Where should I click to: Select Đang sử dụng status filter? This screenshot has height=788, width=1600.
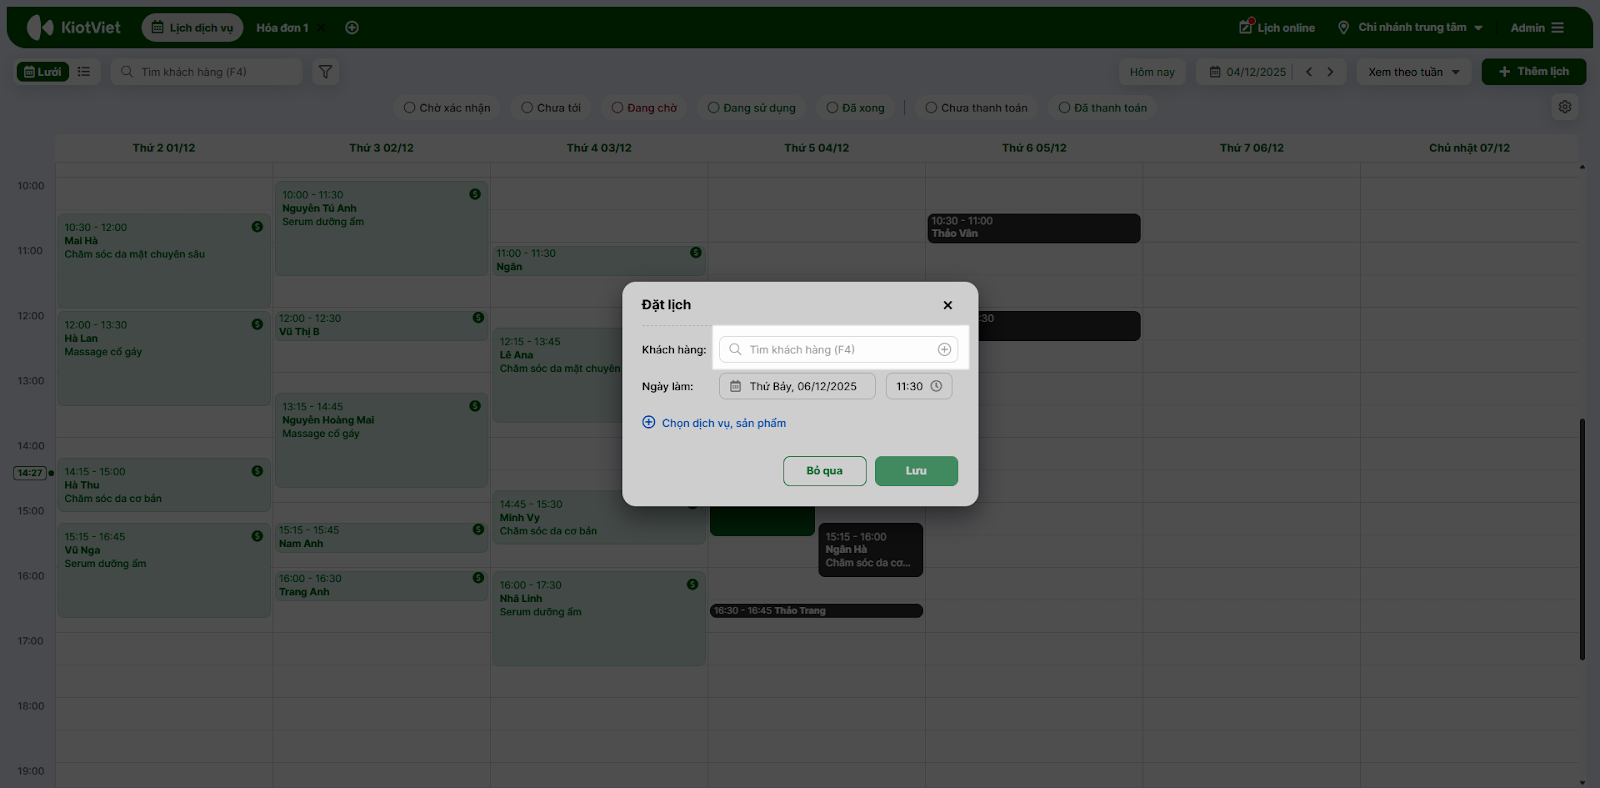coord(752,108)
